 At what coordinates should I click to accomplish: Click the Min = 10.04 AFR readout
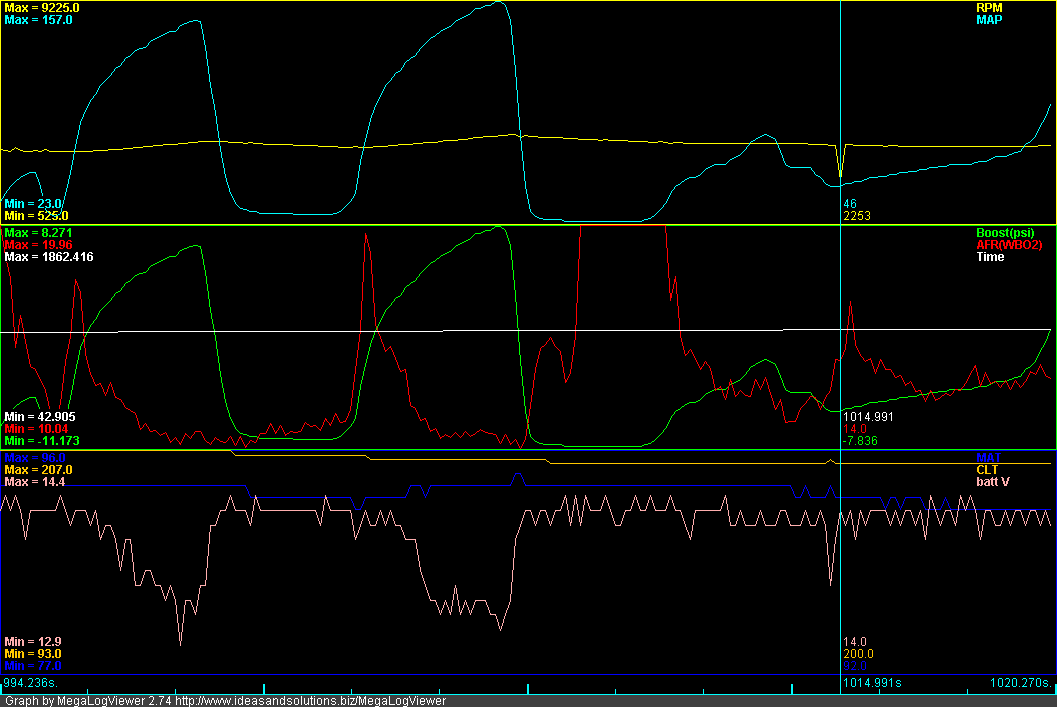click(36, 429)
